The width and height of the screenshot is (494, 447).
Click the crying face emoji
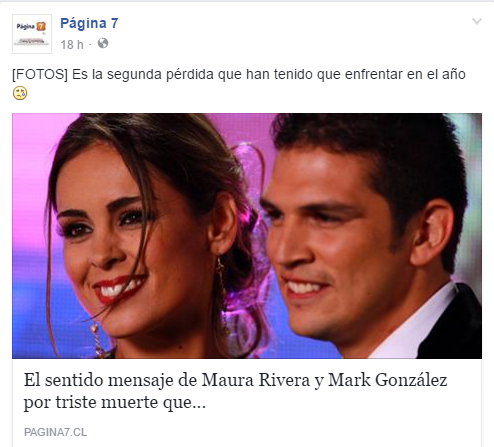coord(20,93)
